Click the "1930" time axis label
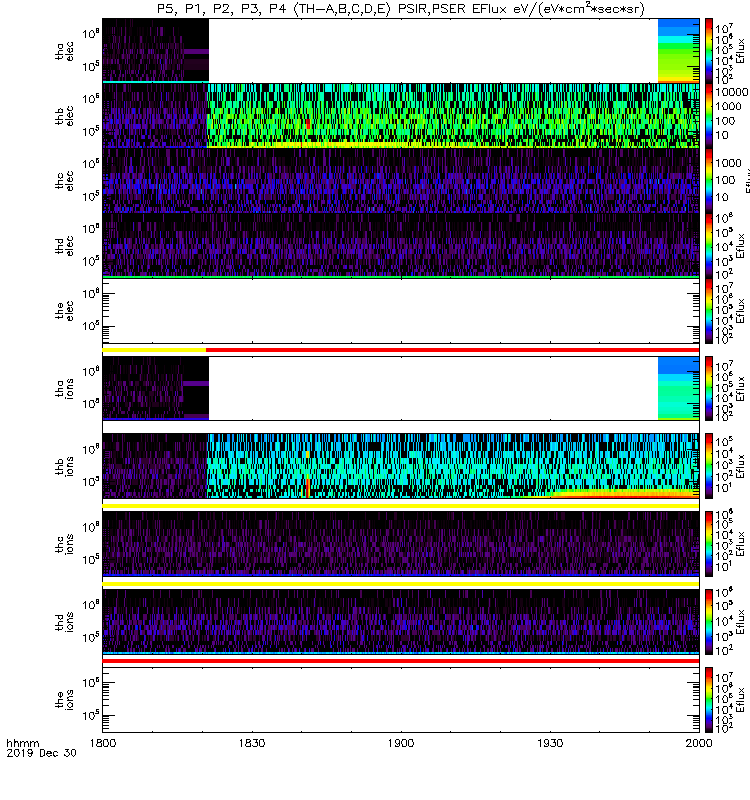Image resolution: width=750 pixels, height=800 pixels. (x=550, y=743)
